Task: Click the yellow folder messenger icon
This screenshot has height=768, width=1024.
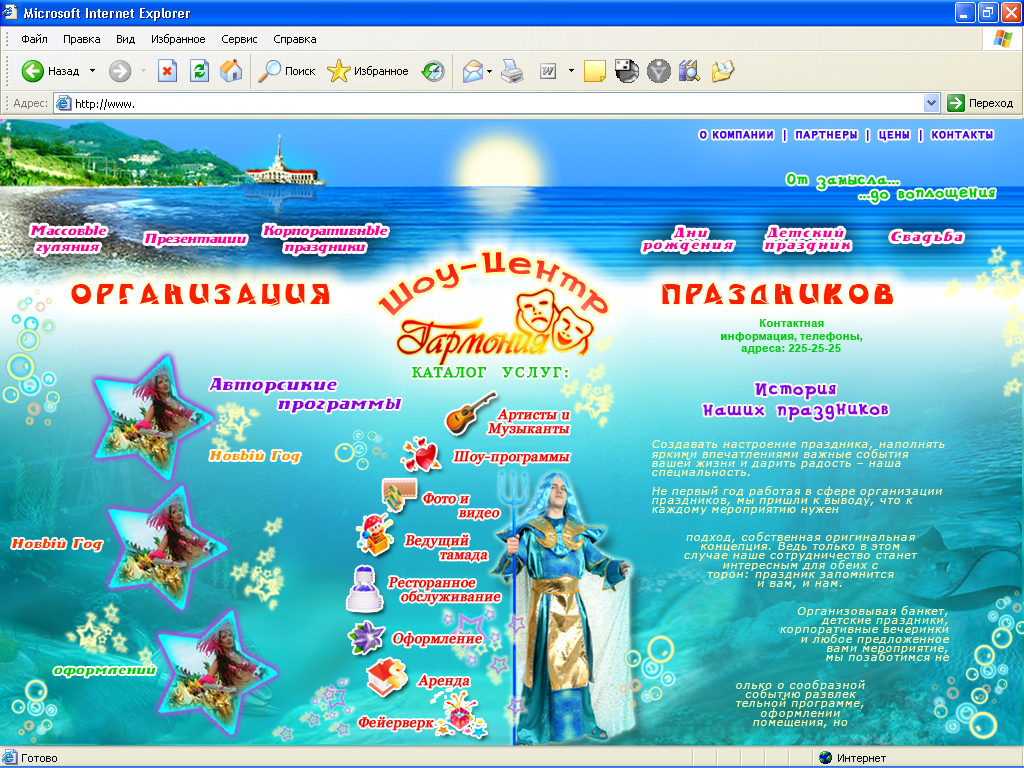Action: click(722, 71)
